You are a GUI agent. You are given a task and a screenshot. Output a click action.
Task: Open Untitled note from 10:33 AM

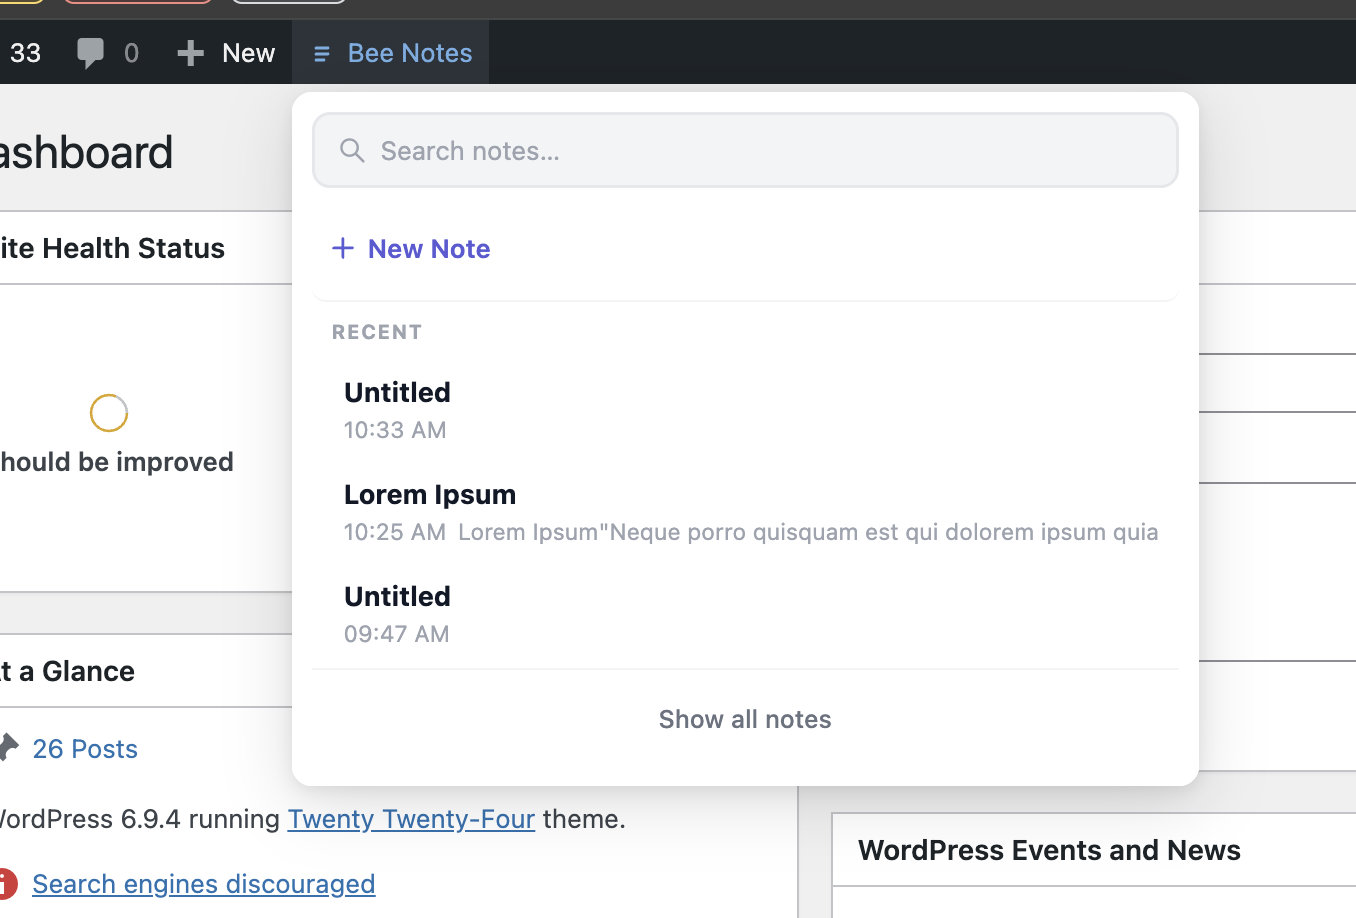[x=745, y=410]
